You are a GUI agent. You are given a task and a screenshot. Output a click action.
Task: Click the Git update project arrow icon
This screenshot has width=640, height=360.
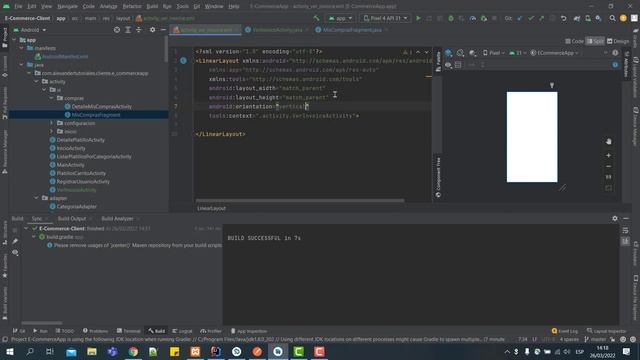[520, 18]
